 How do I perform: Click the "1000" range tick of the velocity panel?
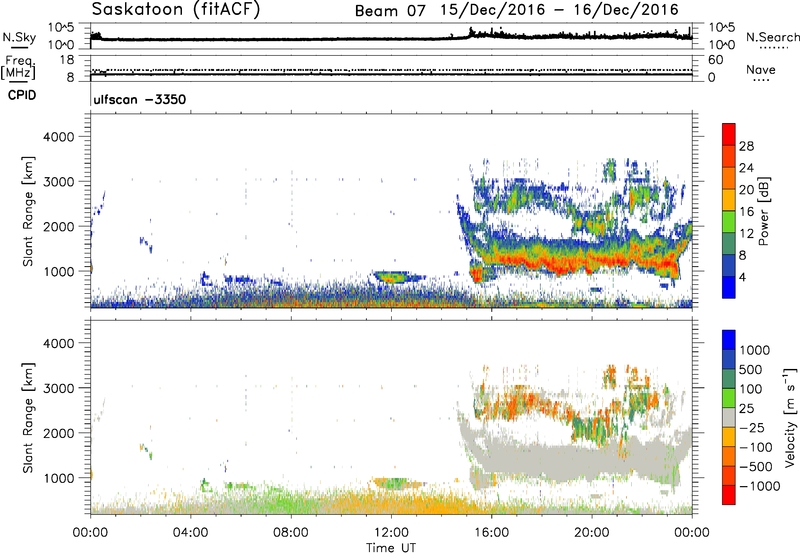(58, 478)
